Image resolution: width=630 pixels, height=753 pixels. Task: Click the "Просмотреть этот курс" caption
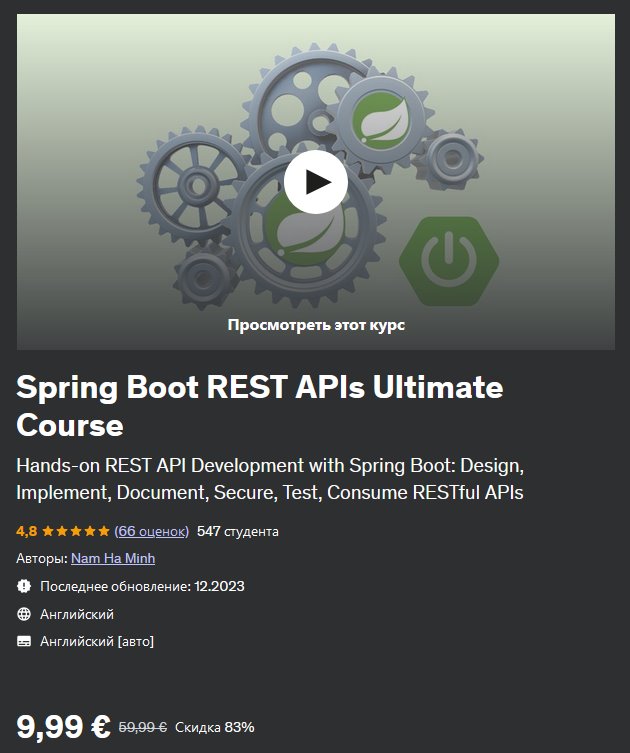316,325
